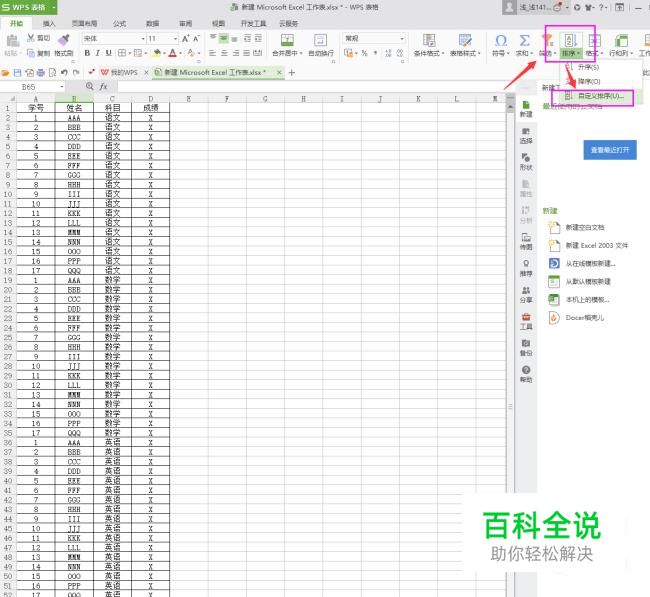The height and width of the screenshot is (597, 650).
Task: Select the Format Painter (格式刷) brush
Action: pos(63,40)
